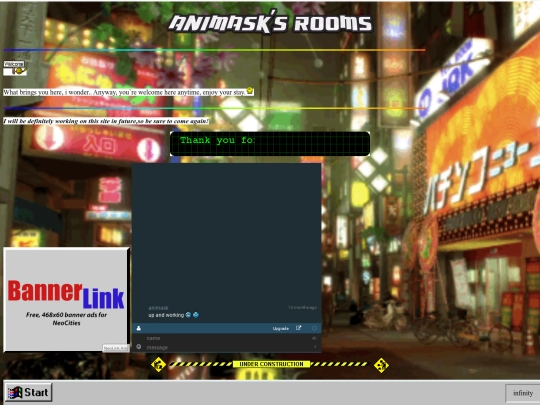Screen dimensions: 540x405
Task: Click the Welcome badge image
Action: (14, 64)
